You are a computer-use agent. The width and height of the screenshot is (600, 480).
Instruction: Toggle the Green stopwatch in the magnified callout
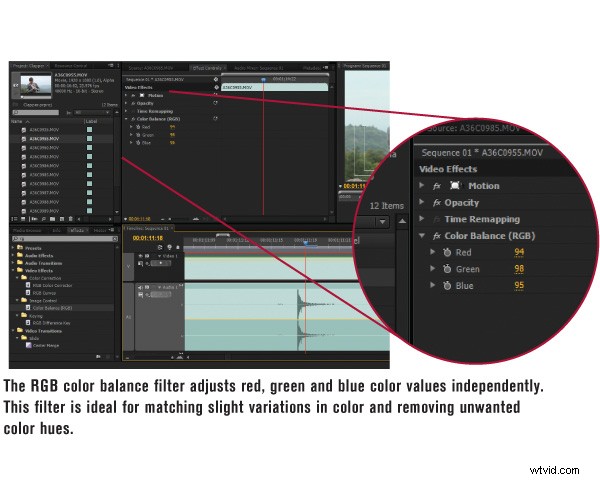pyautogui.click(x=447, y=269)
